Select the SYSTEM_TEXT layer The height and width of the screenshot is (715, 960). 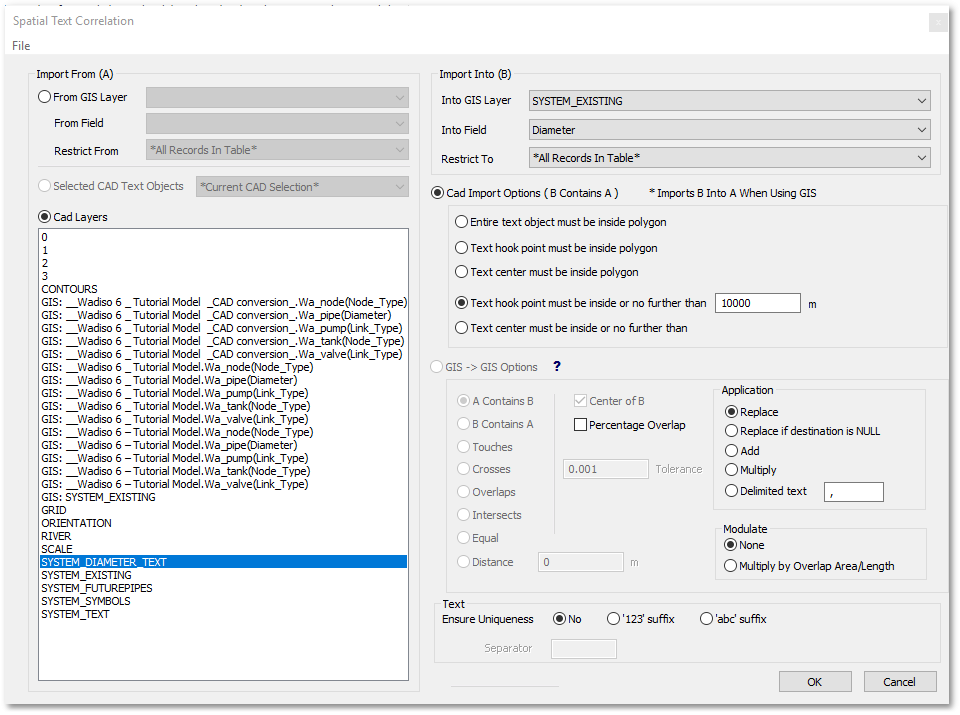click(223, 614)
